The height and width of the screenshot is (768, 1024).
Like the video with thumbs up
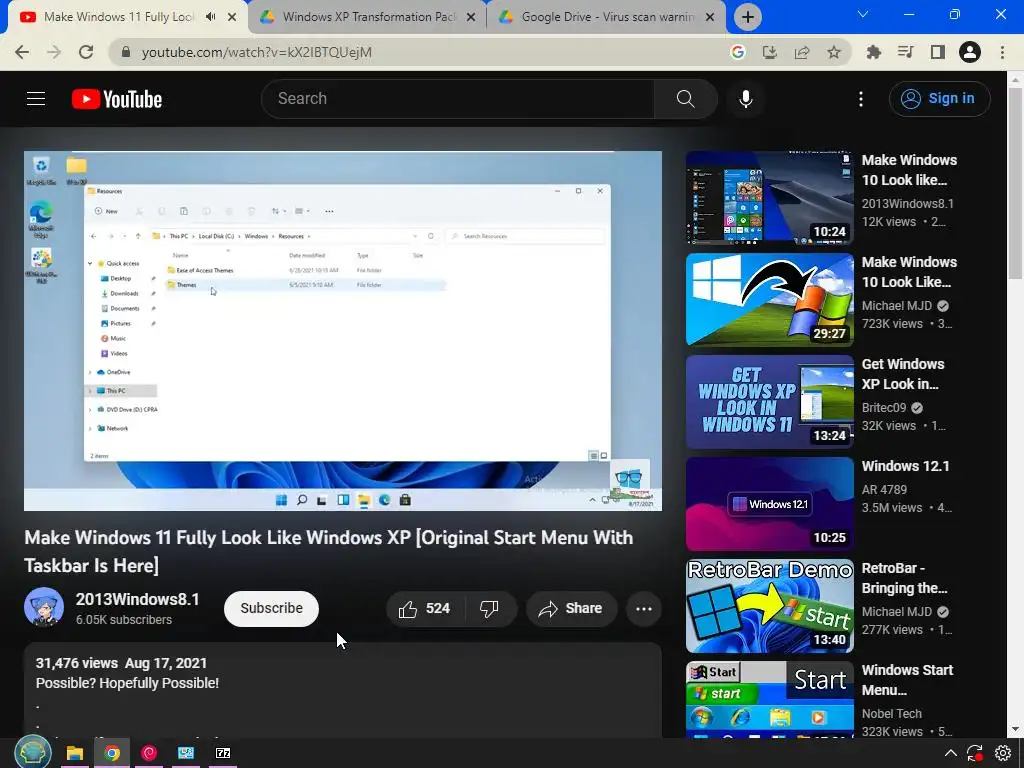pyautogui.click(x=424, y=609)
